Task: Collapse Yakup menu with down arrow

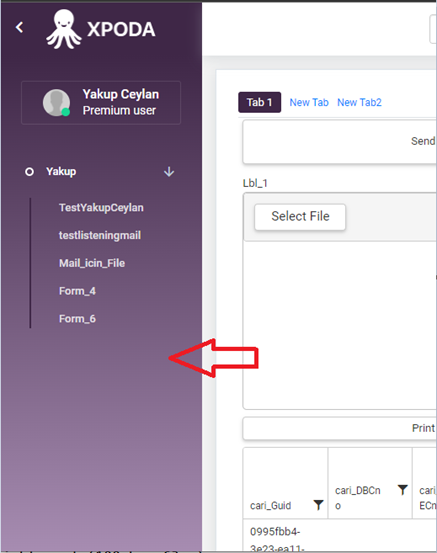Action: [x=169, y=172]
